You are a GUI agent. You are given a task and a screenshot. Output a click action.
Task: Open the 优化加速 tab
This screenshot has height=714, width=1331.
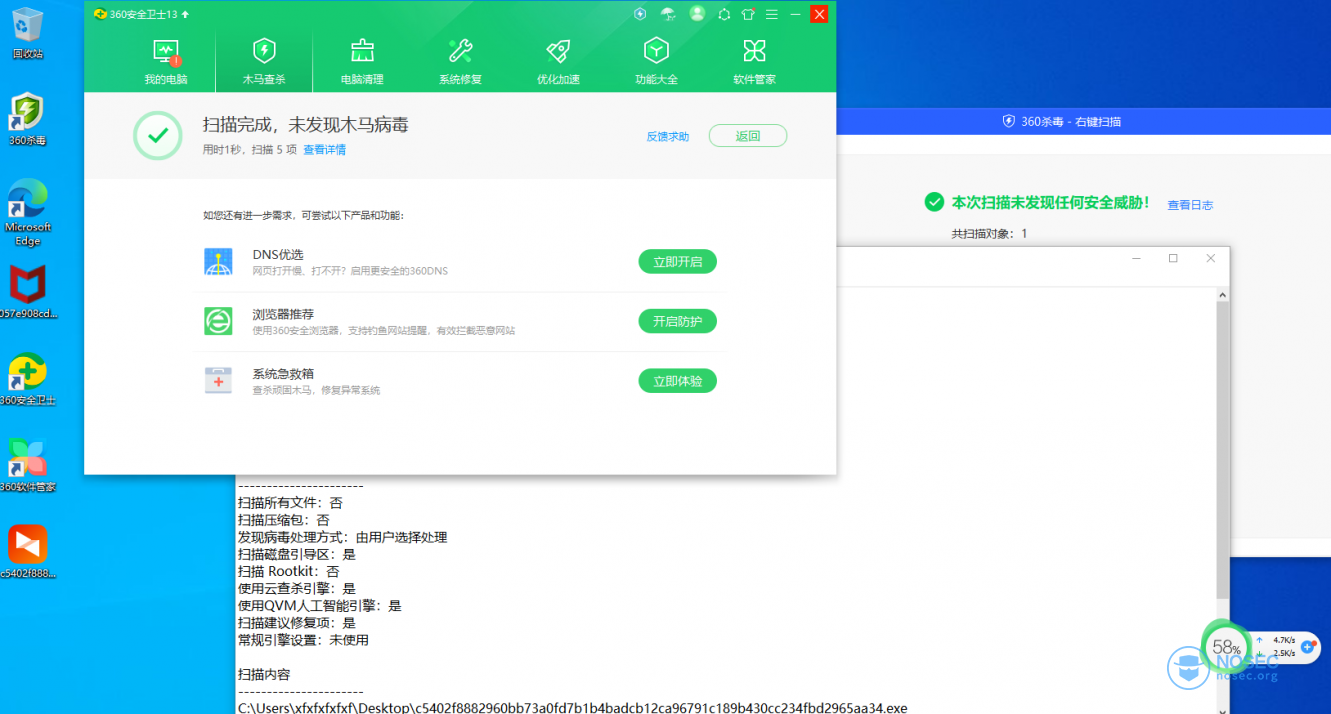point(558,62)
